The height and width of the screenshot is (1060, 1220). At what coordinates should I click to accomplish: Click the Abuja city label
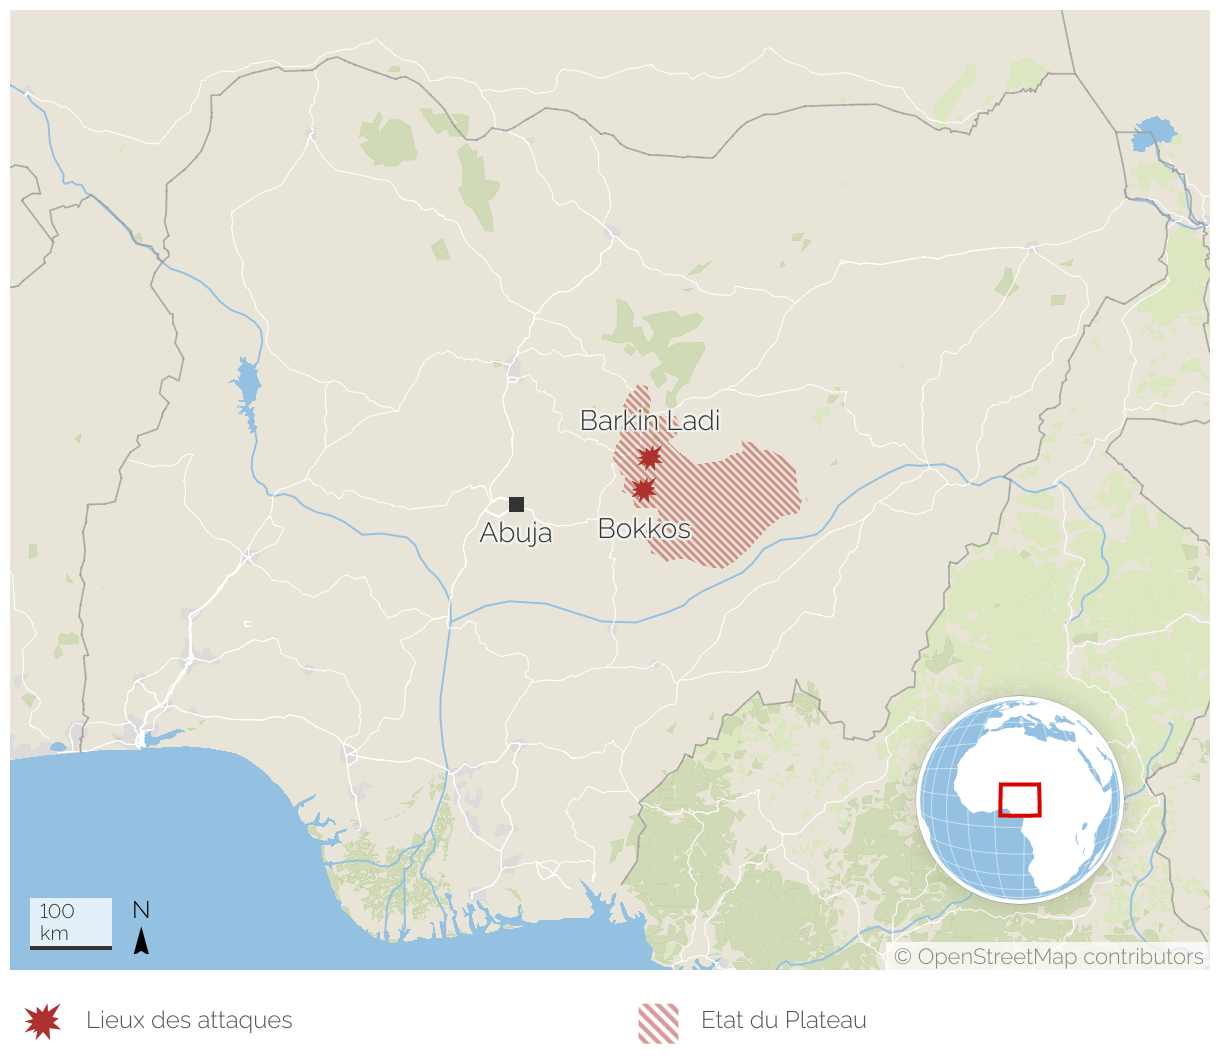516,533
